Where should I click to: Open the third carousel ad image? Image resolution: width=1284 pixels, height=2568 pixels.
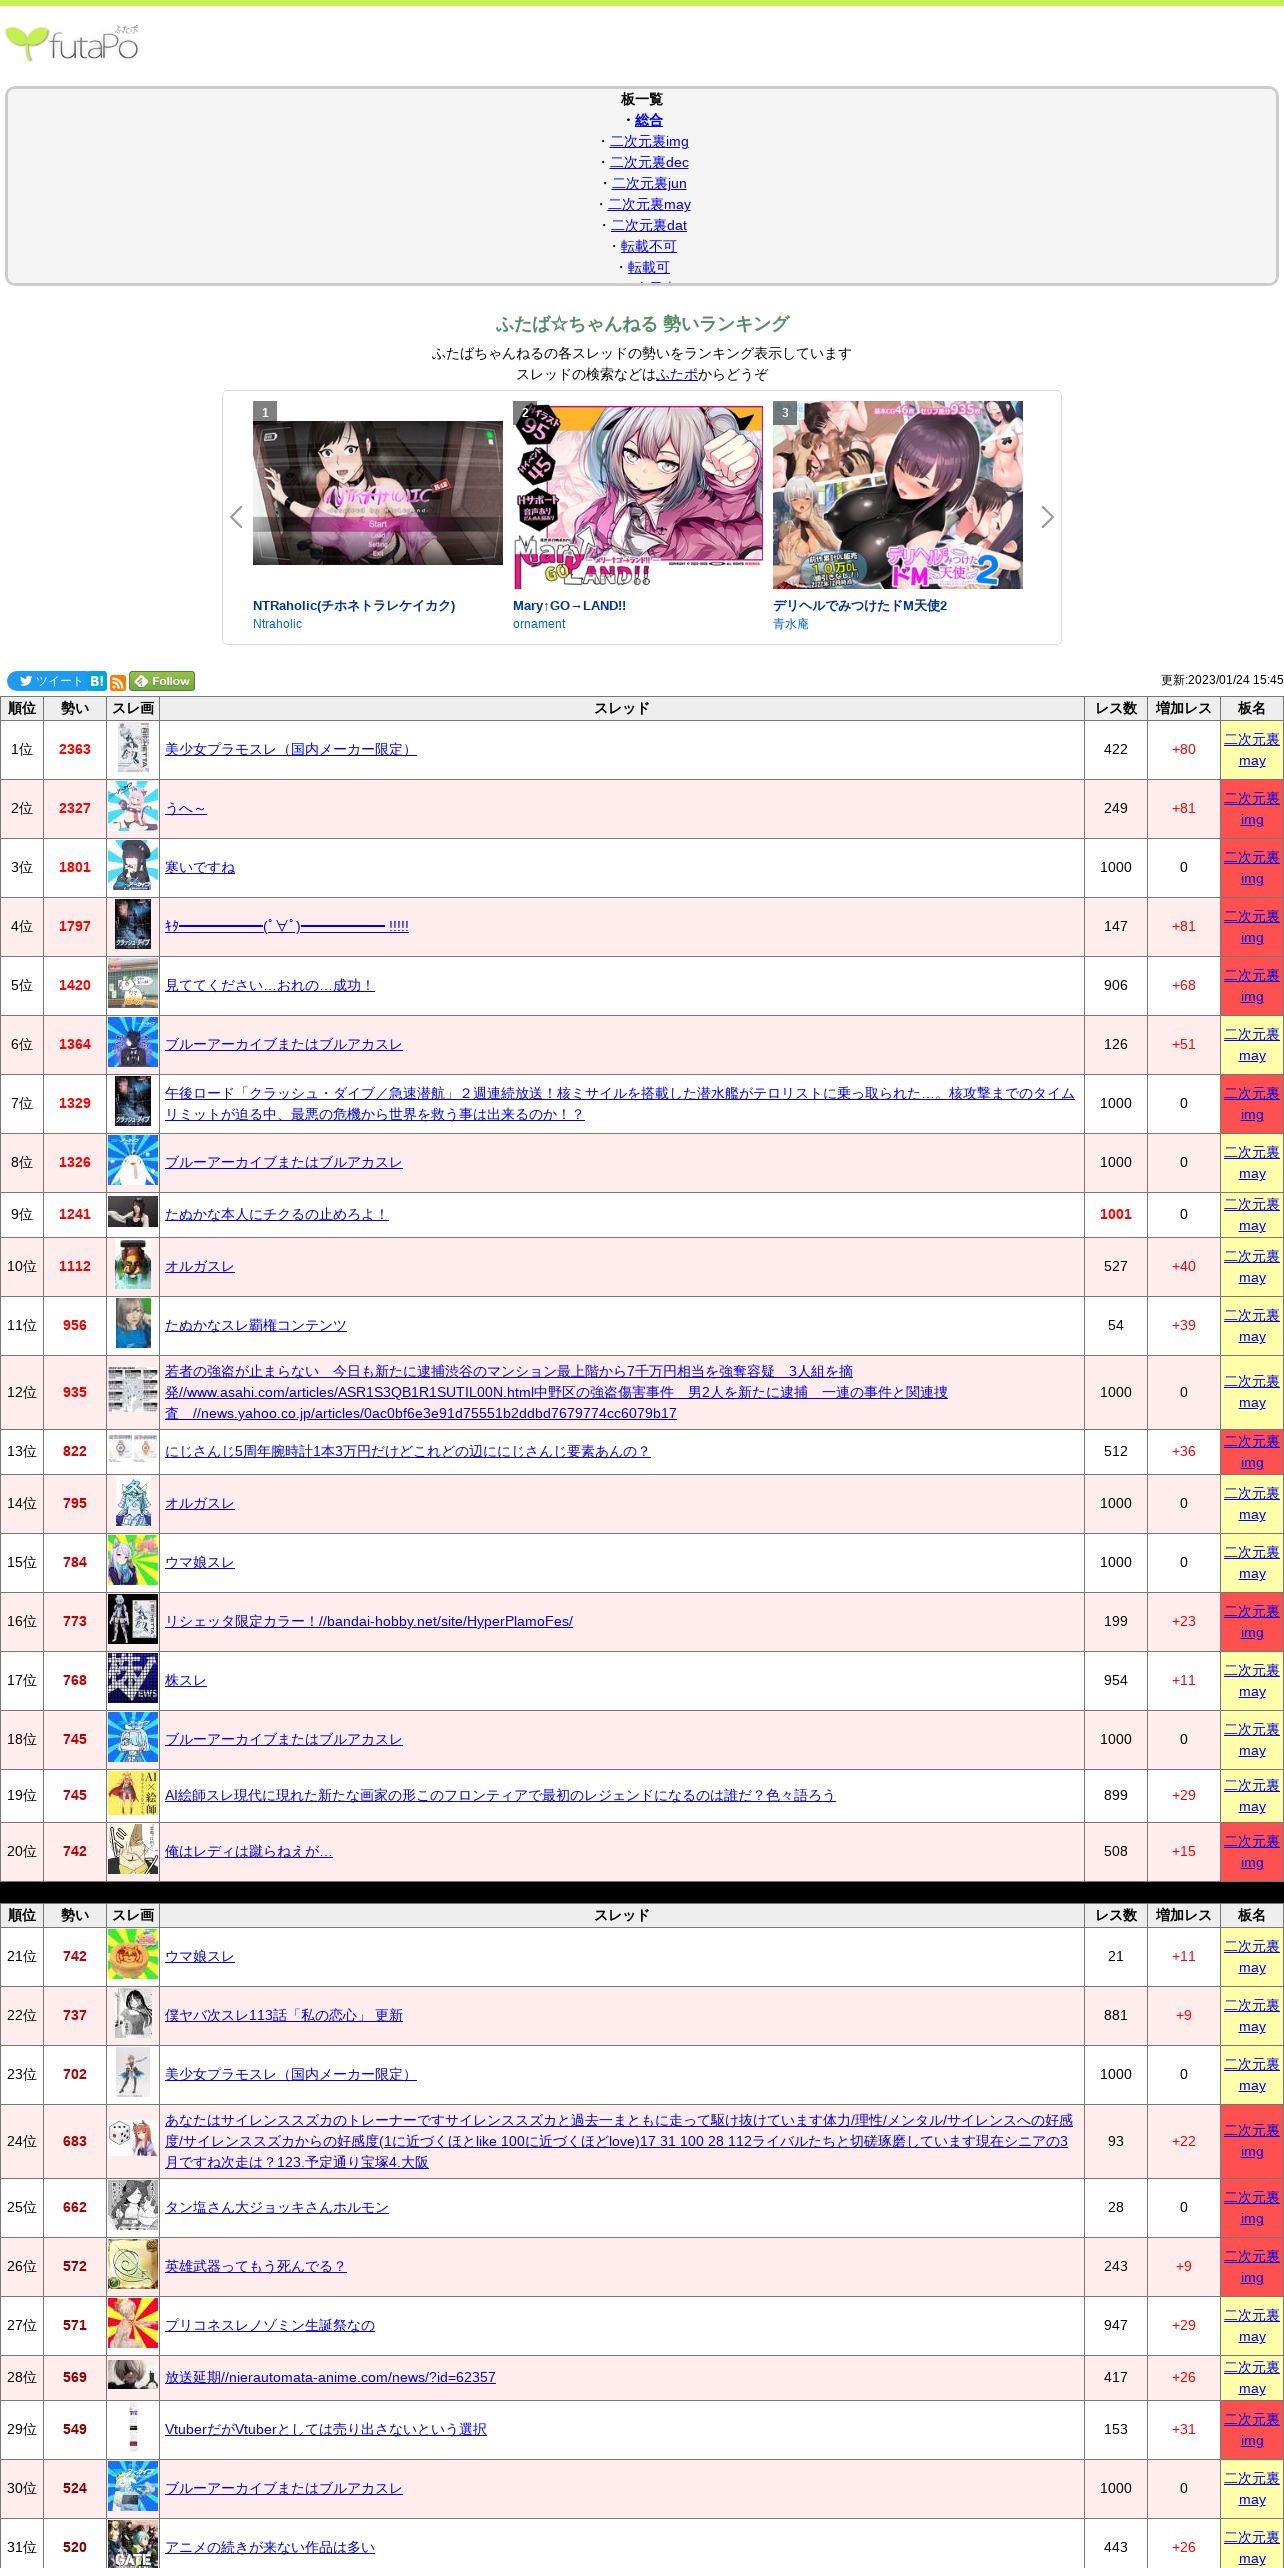point(898,495)
